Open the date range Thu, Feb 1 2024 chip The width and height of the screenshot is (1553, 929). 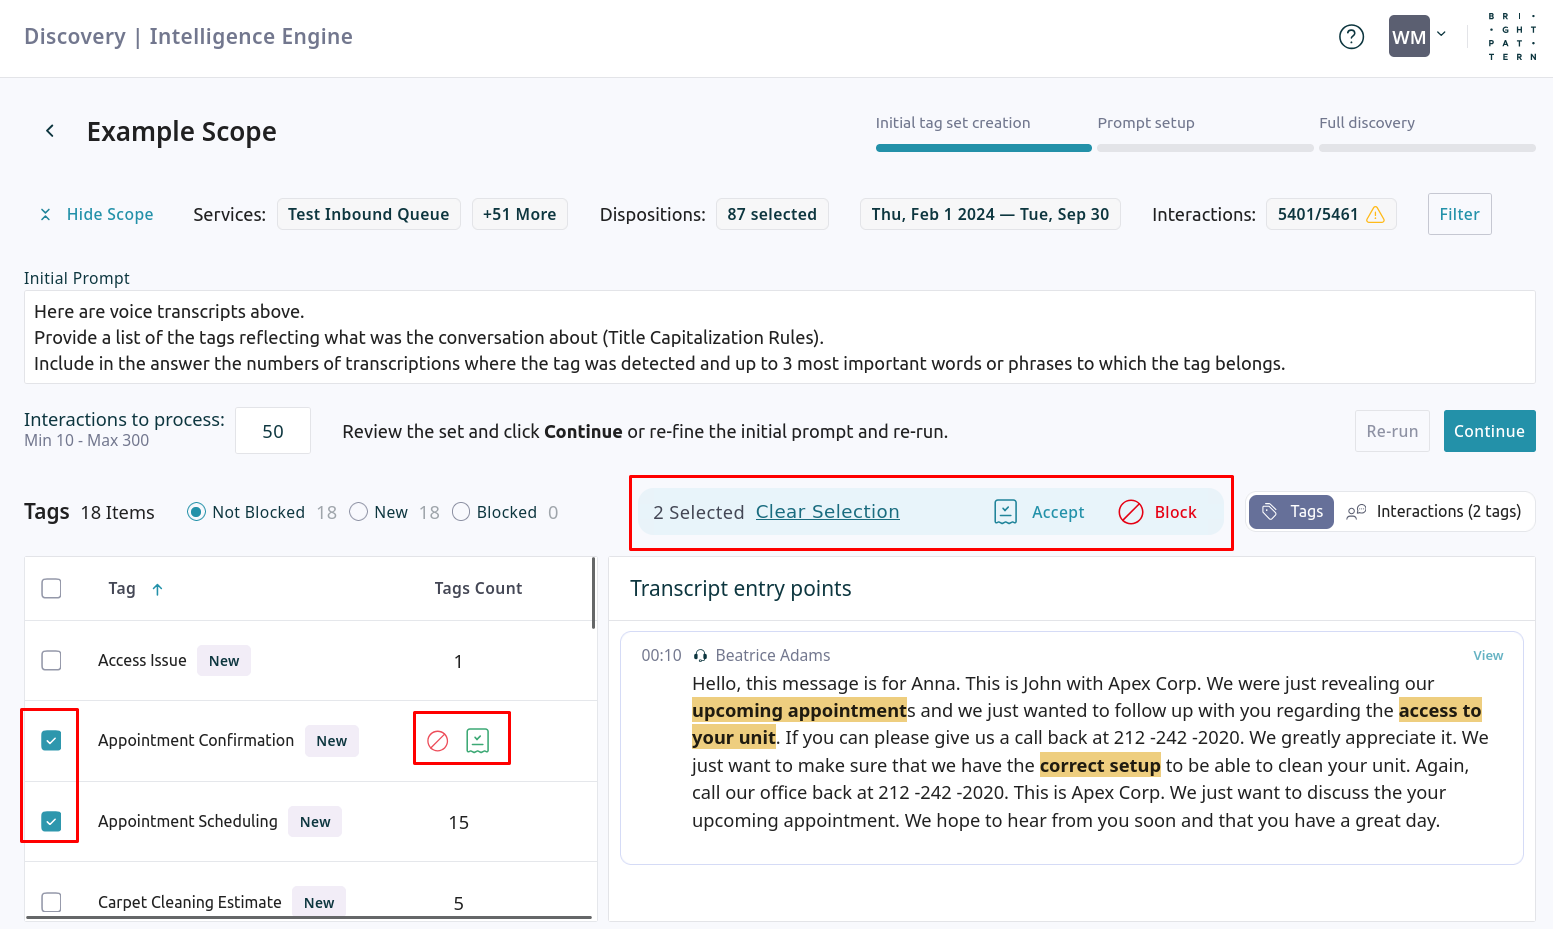990,214
